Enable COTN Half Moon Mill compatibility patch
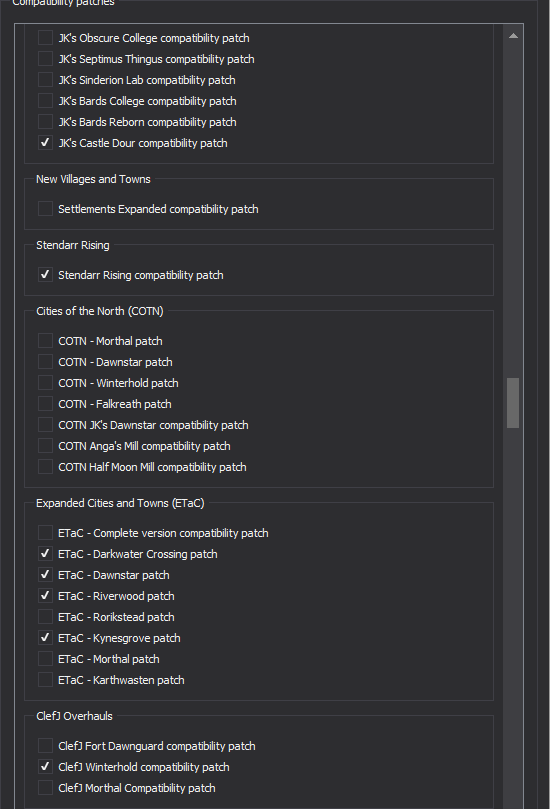This screenshot has height=809, width=550. (45, 467)
